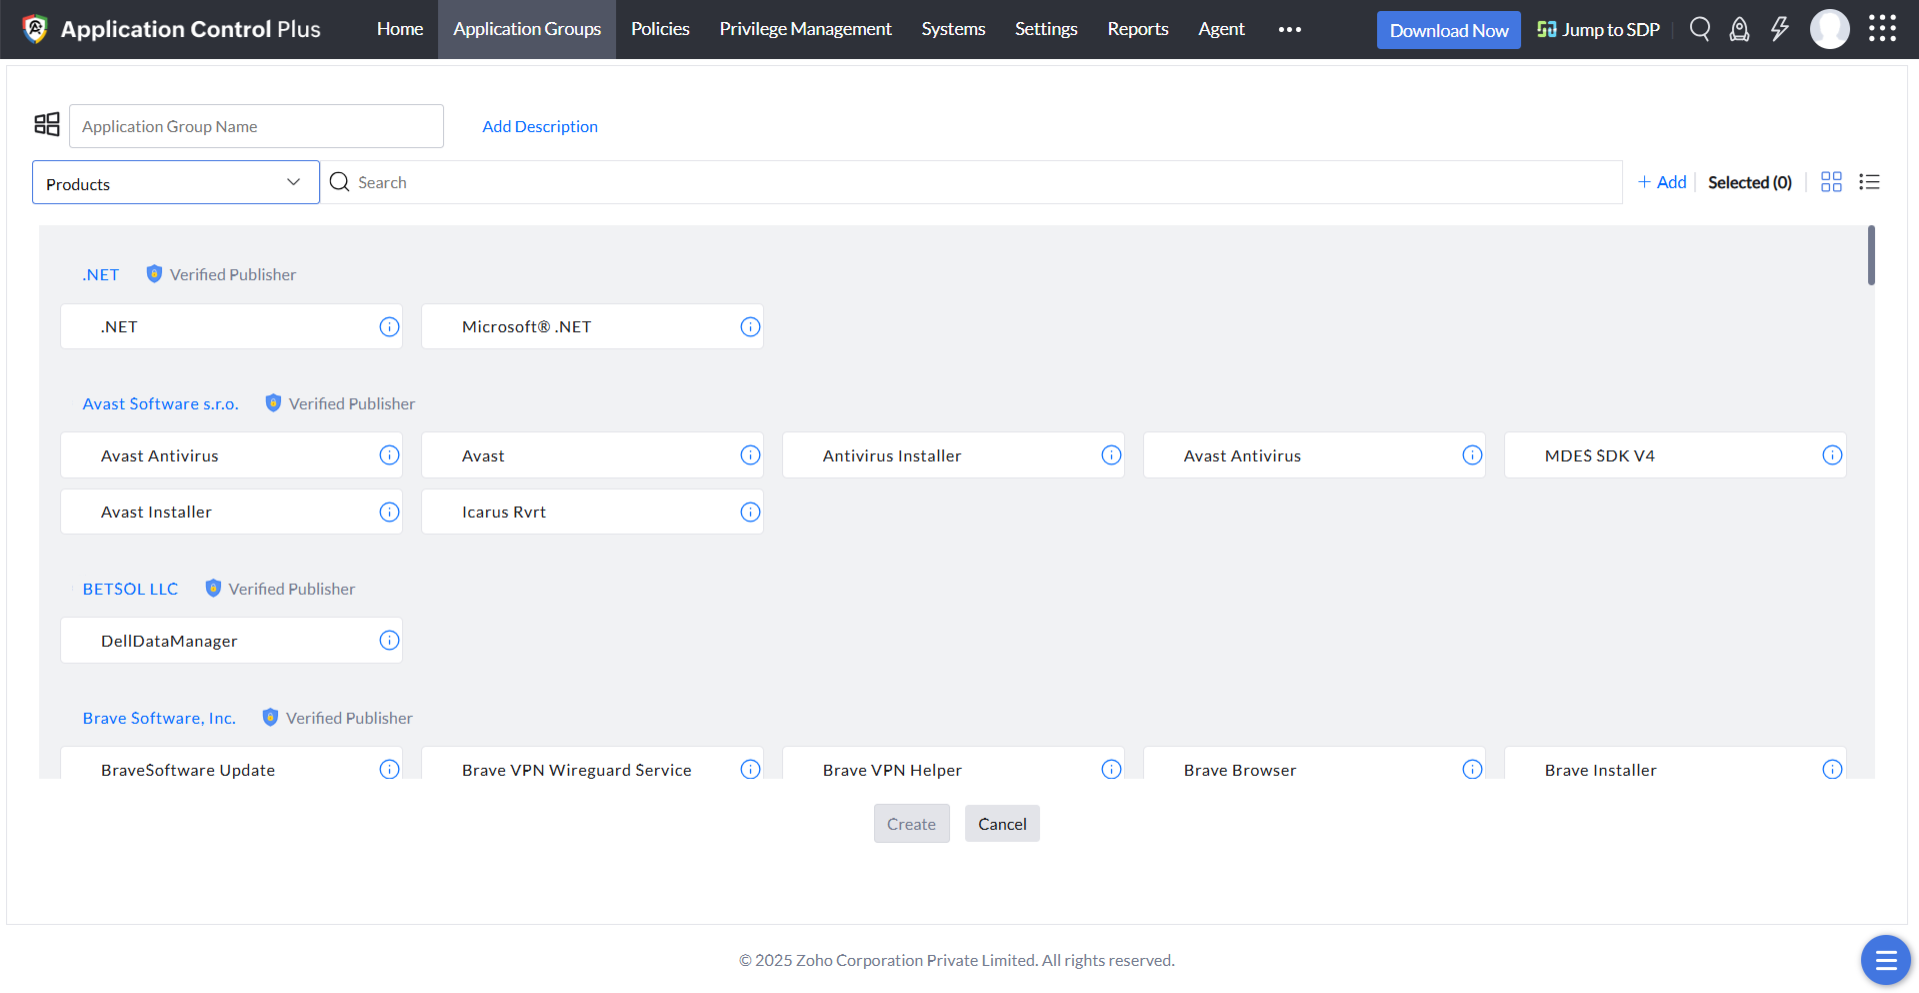Screen dimensions: 1919x993
Task: Select the MDES SDK V4 product card
Action: 1675,455
